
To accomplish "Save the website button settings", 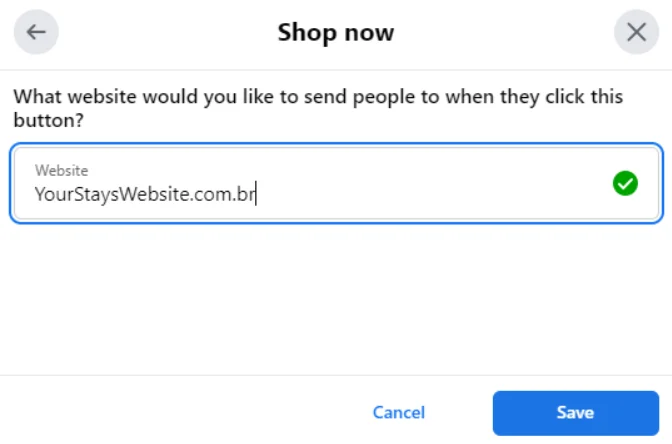I will [x=575, y=412].
